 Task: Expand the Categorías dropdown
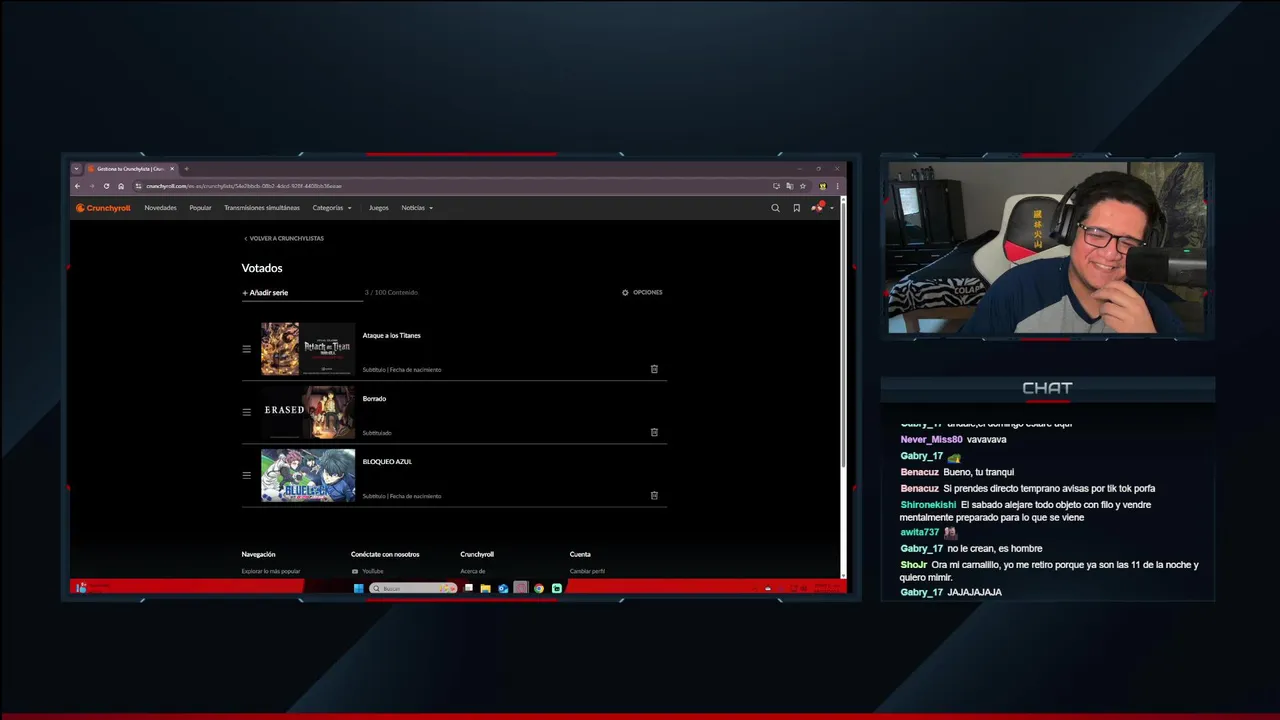coord(332,208)
